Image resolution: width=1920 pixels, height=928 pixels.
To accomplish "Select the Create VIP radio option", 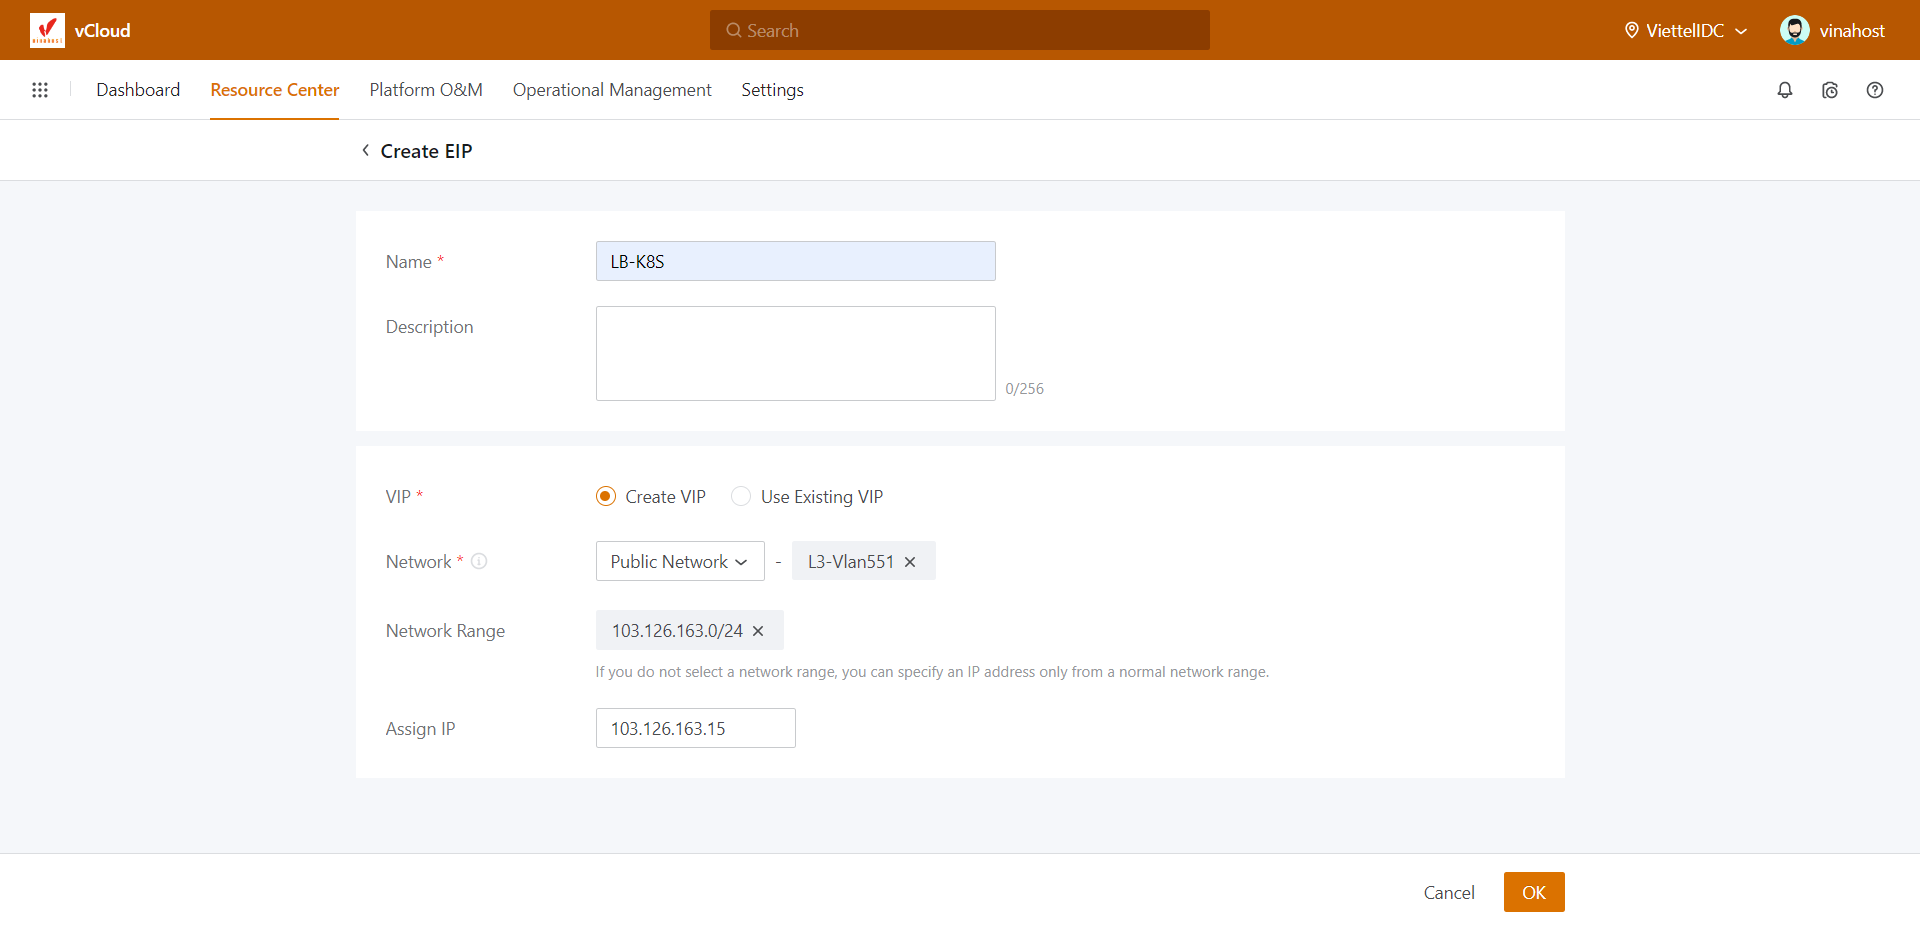I will tap(606, 497).
